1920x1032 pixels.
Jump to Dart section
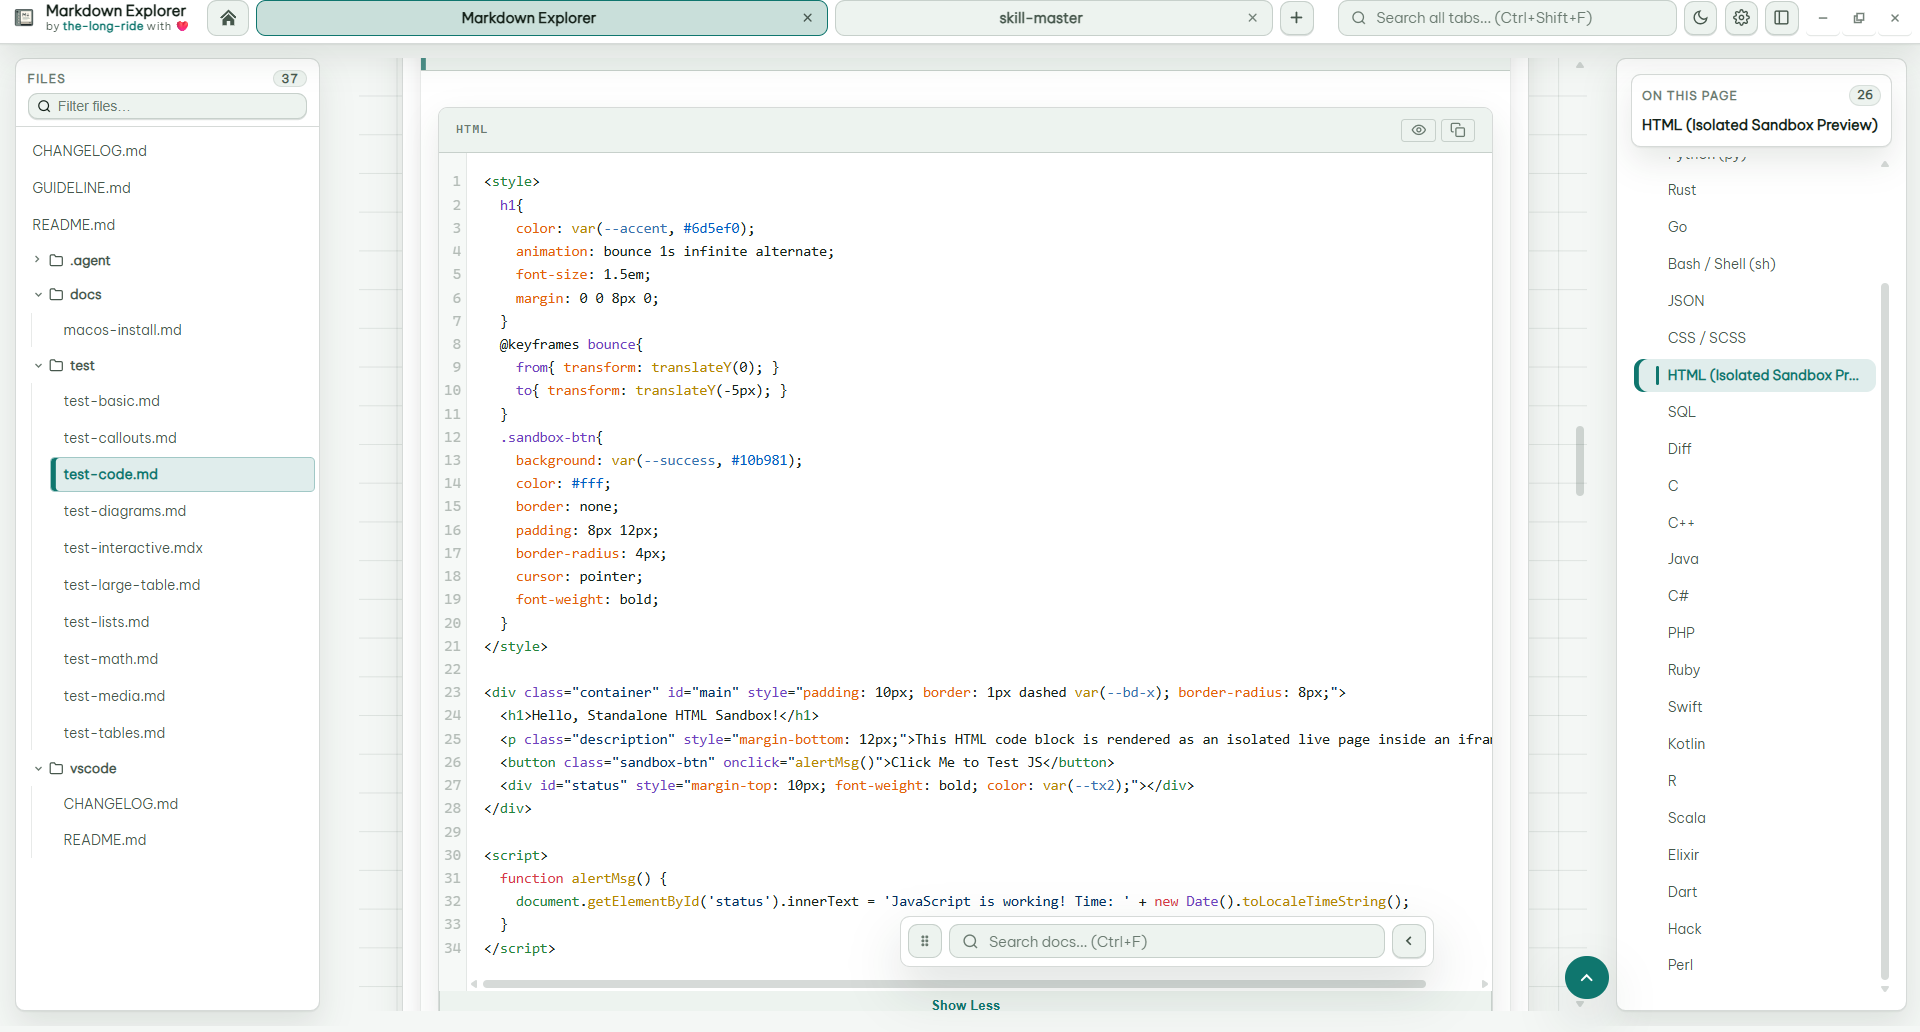point(1682,892)
